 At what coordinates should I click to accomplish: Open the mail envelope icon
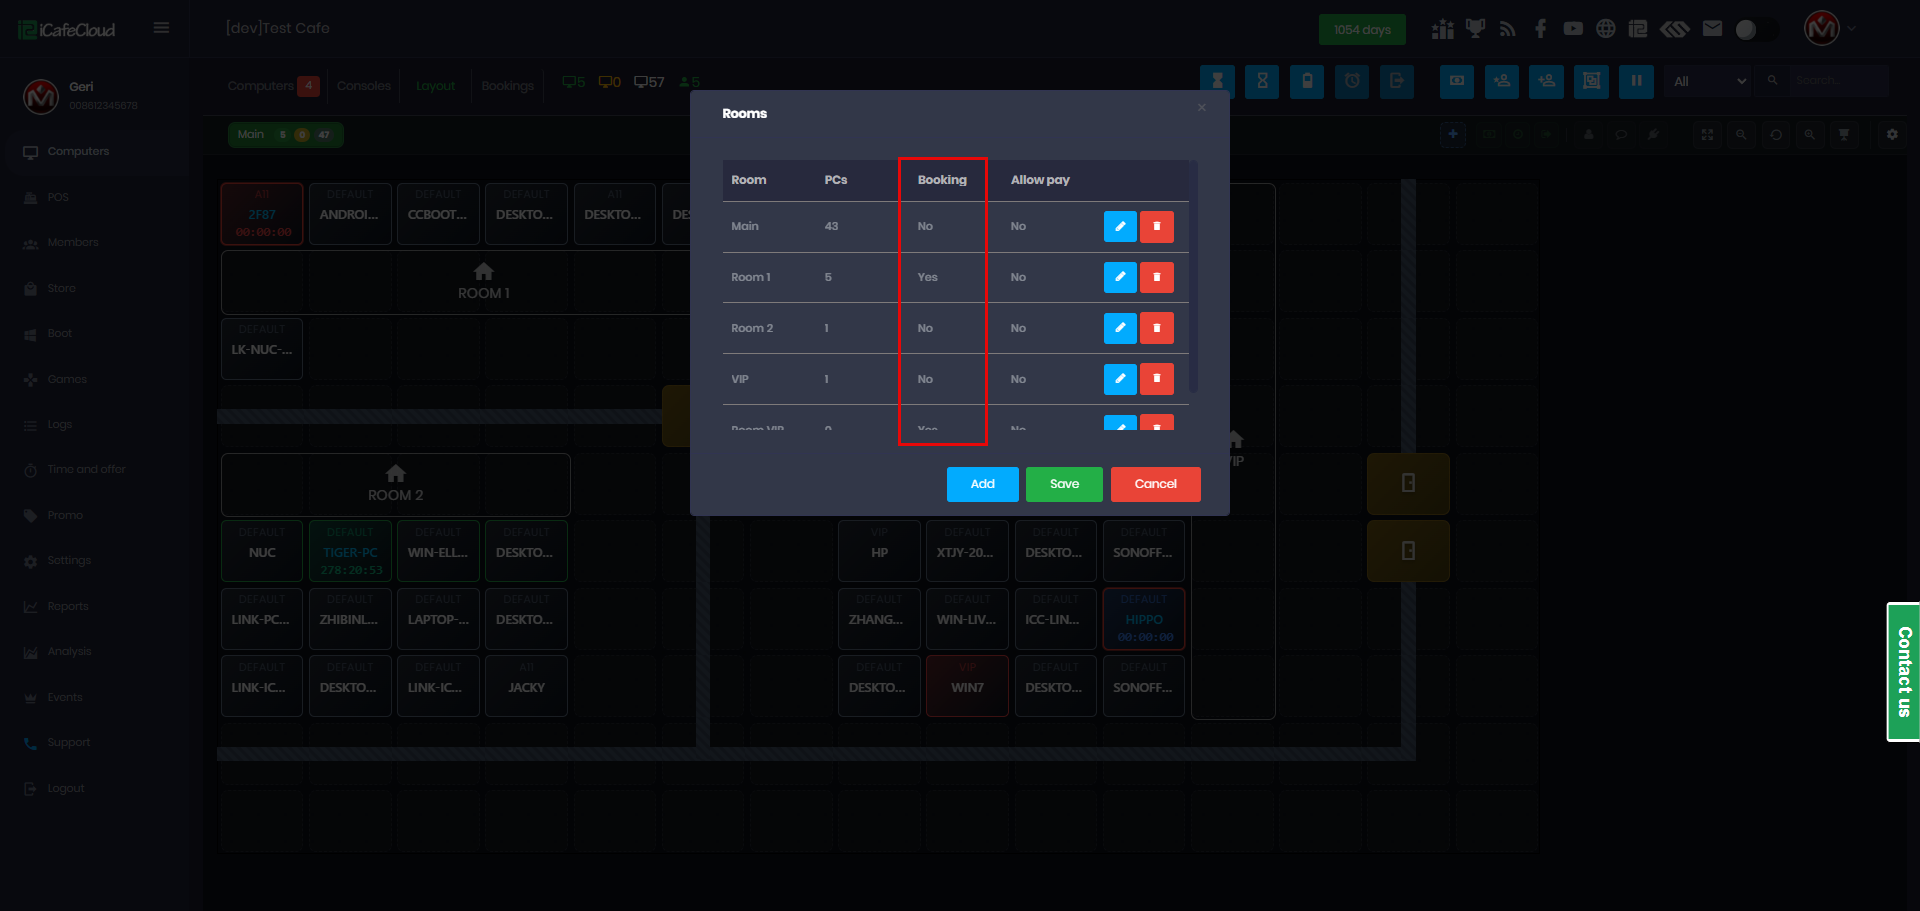(1712, 29)
